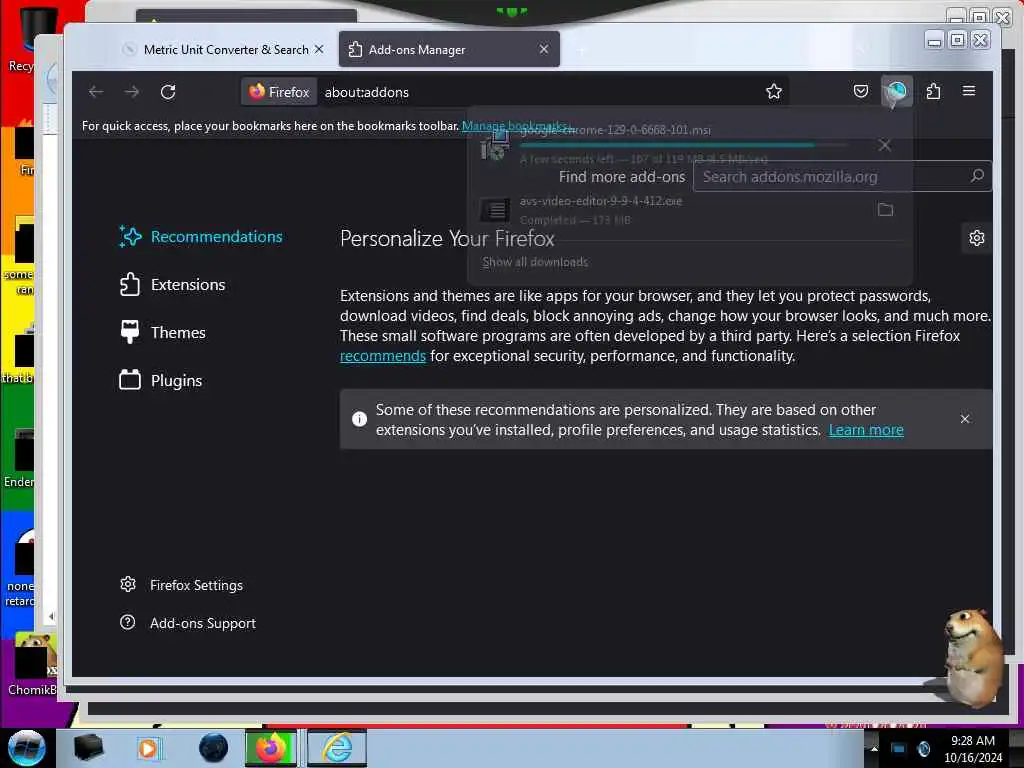
Task: Close the Metric Unit Converter tab
Action: point(319,49)
